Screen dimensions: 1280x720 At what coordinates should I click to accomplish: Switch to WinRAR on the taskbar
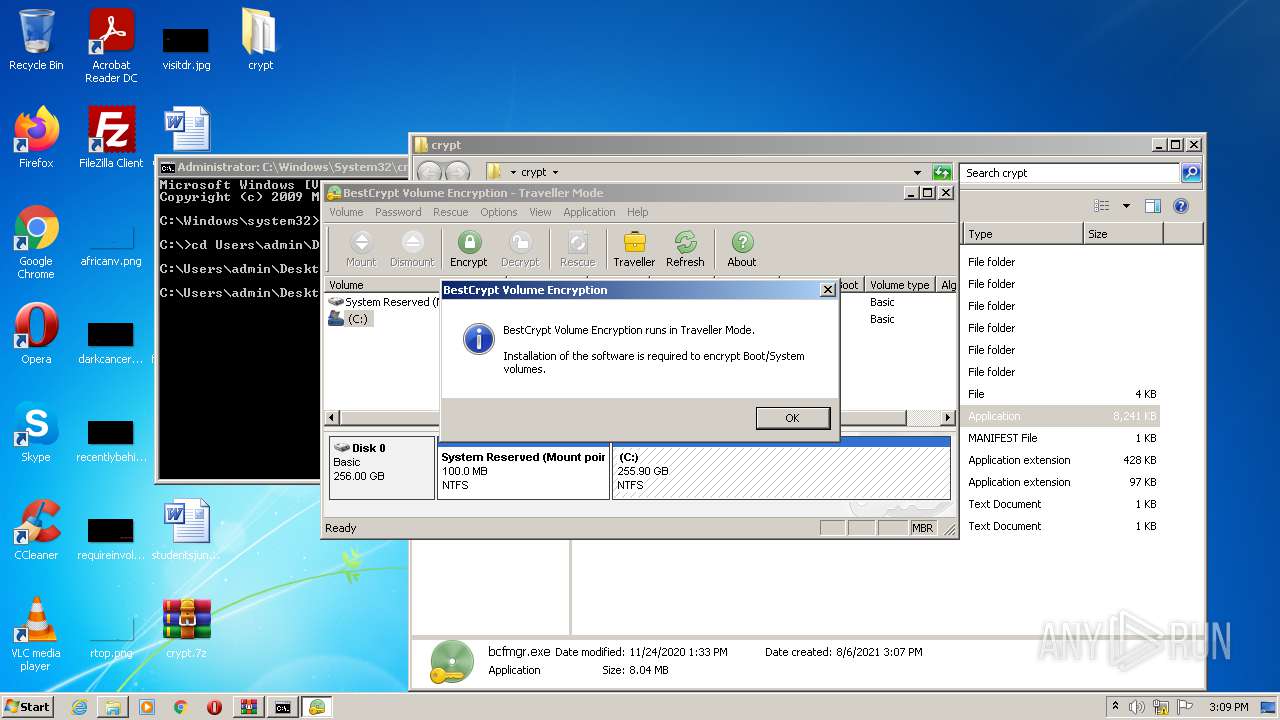click(x=248, y=707)
